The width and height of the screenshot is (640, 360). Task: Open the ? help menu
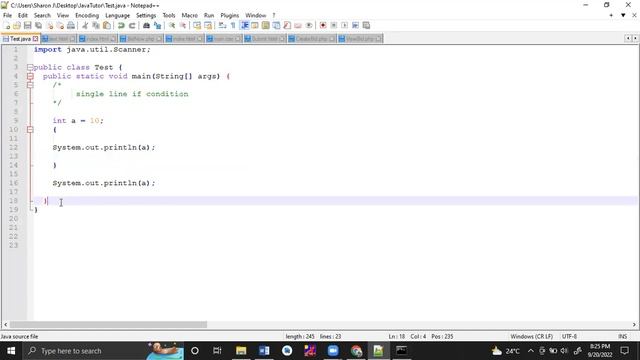tap(274, 16)
